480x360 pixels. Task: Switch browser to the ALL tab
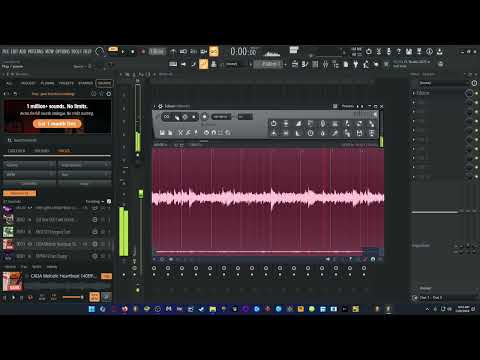click(9, 83)
